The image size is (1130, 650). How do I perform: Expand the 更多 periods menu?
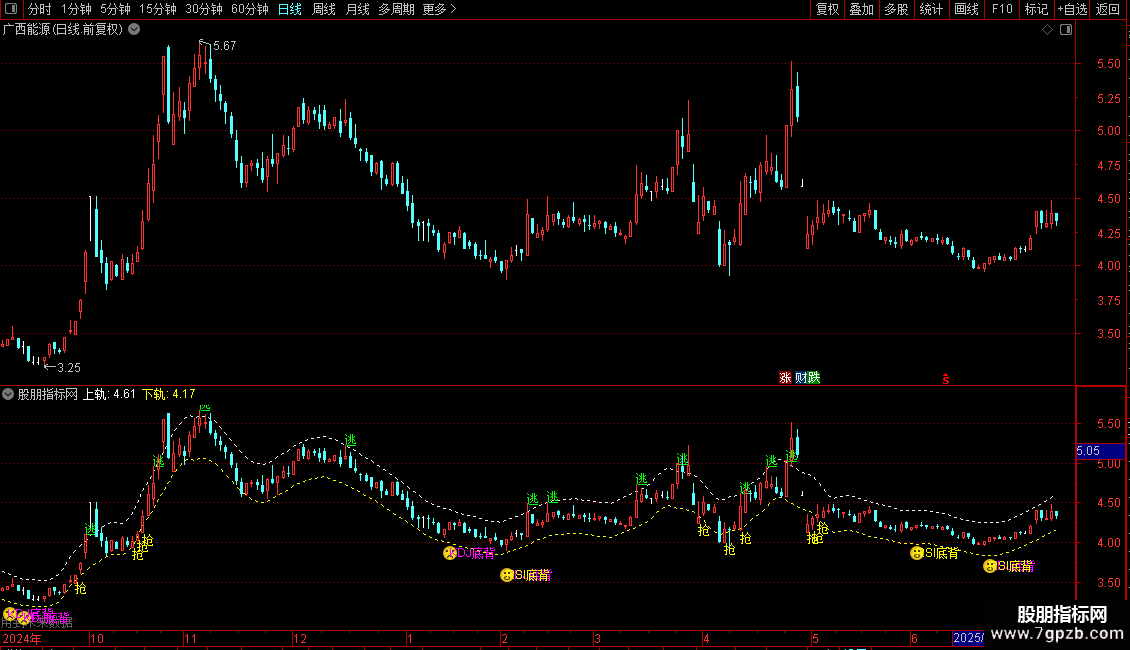tap(439, 9)
